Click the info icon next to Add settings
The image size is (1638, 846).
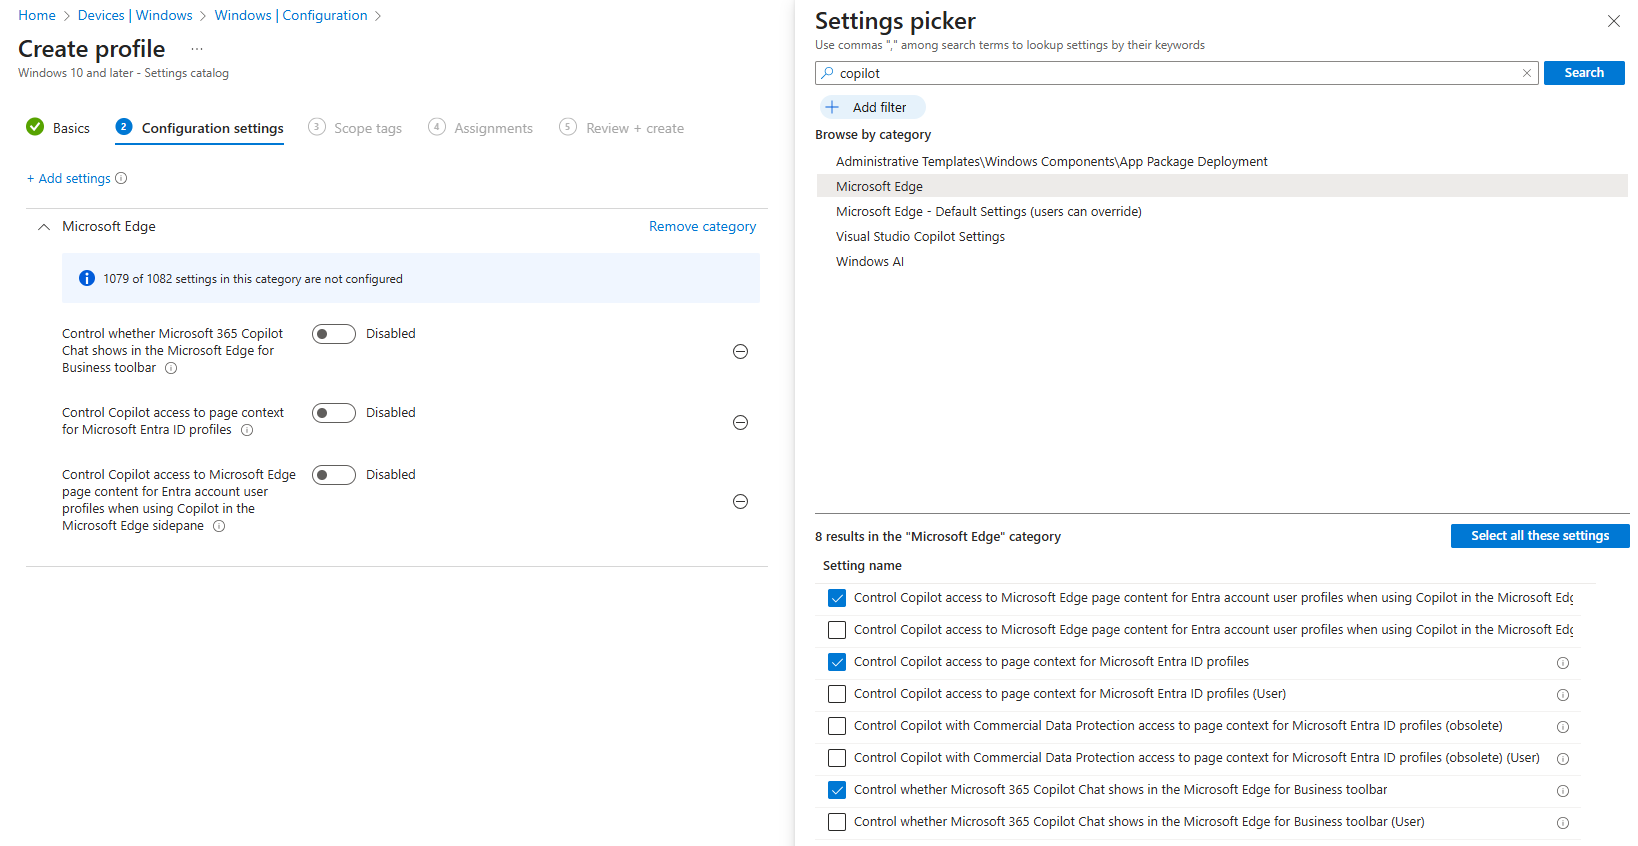[121, 179]
